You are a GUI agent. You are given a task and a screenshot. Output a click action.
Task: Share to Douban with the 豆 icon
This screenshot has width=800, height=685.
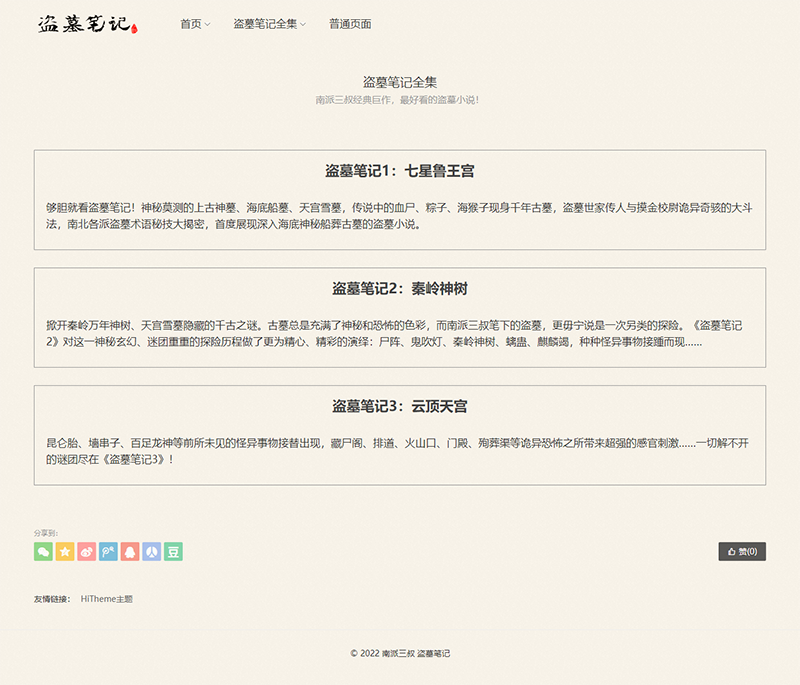173,551
